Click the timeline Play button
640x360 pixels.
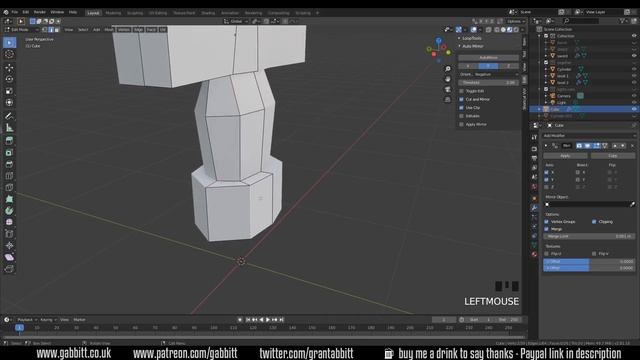click(x=268, y=320)
